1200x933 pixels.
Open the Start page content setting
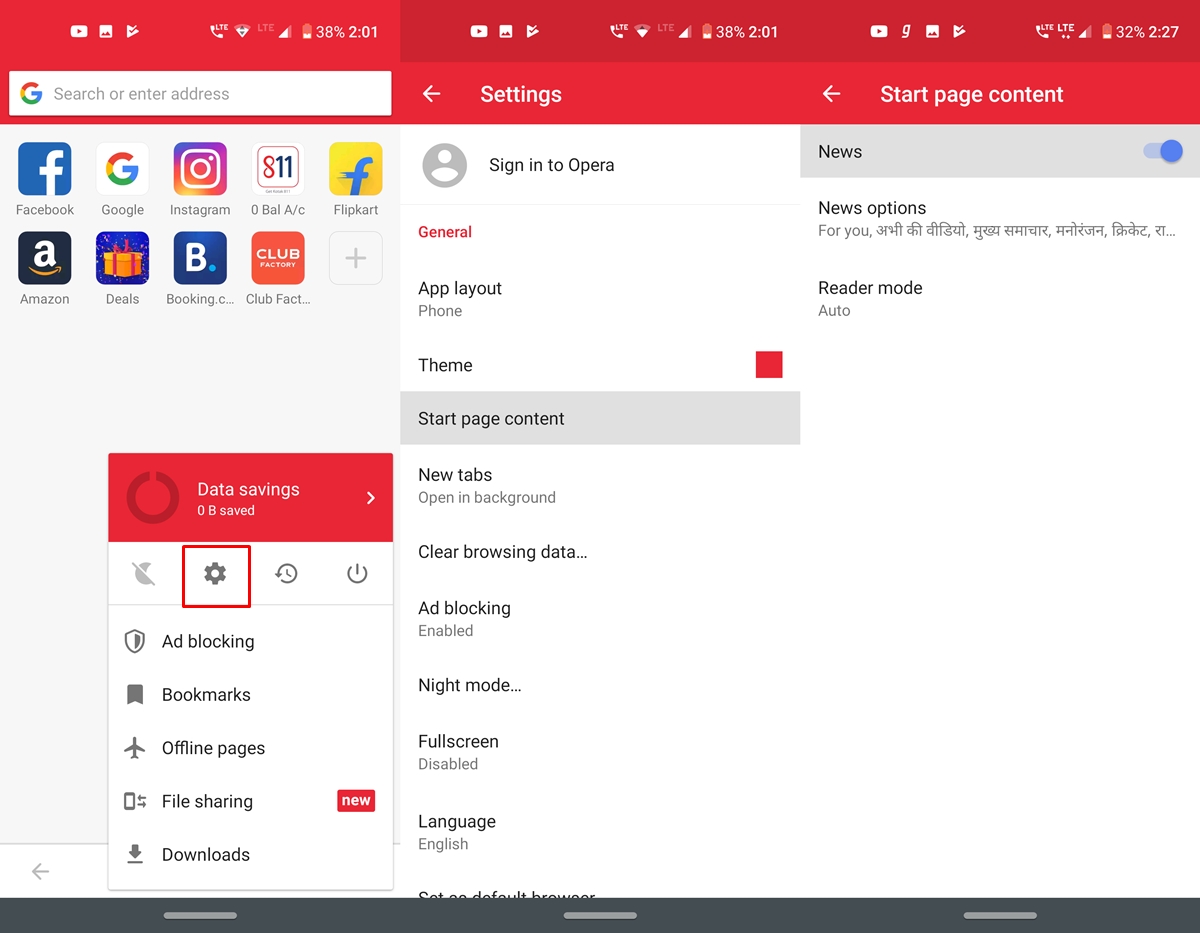pyautogui.click(x=600, y=418)
